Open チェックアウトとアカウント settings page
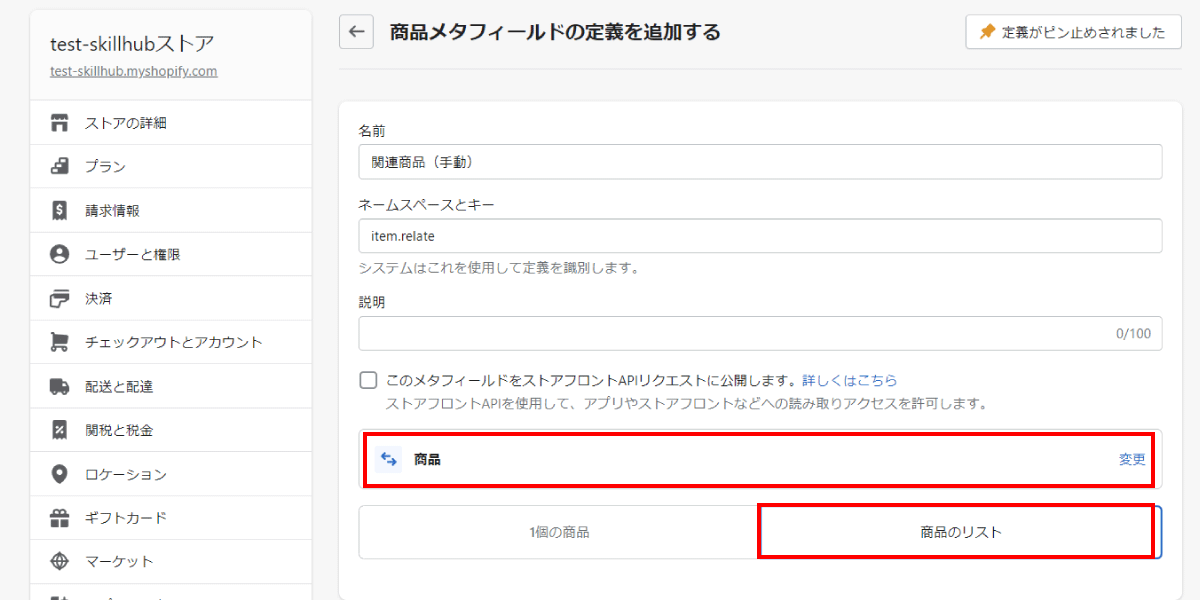This screenshot has height=600, width=1200. pos(171,342)
